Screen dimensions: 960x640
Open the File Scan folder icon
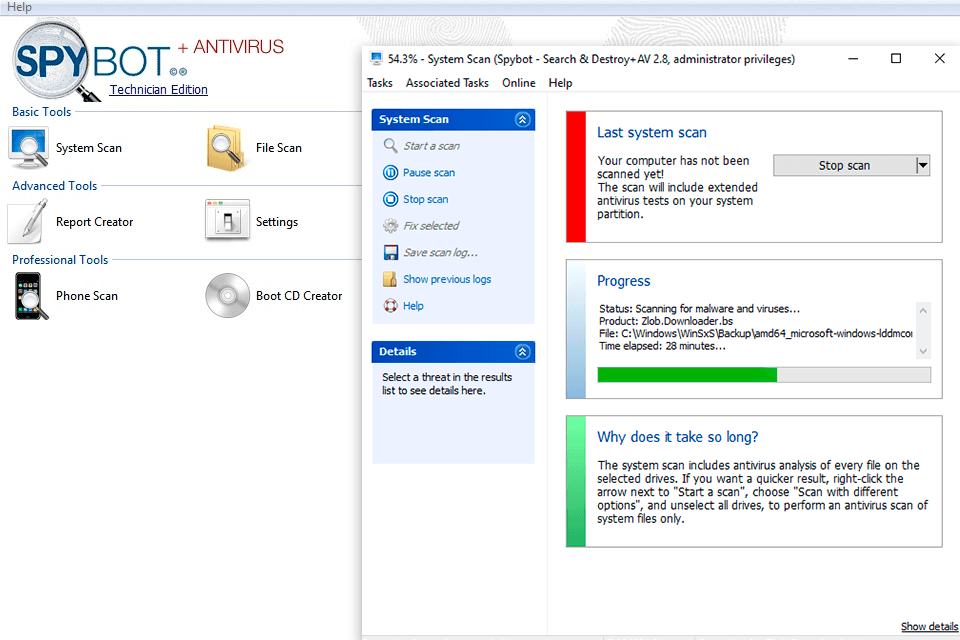(226, 148)
